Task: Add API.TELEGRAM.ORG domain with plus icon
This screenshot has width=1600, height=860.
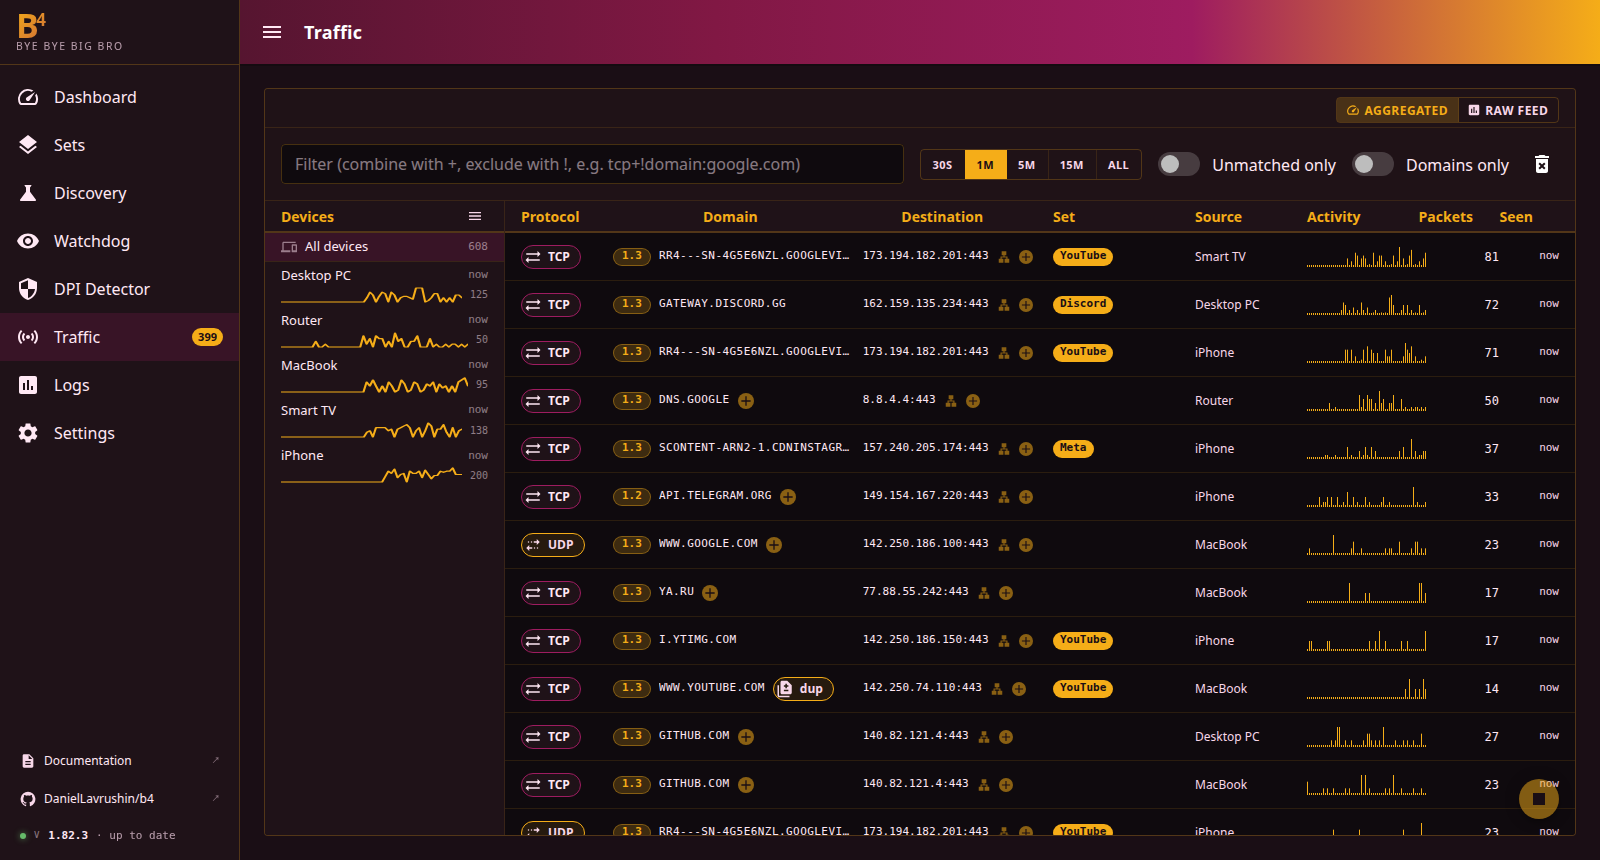Action: click(788, 497)
